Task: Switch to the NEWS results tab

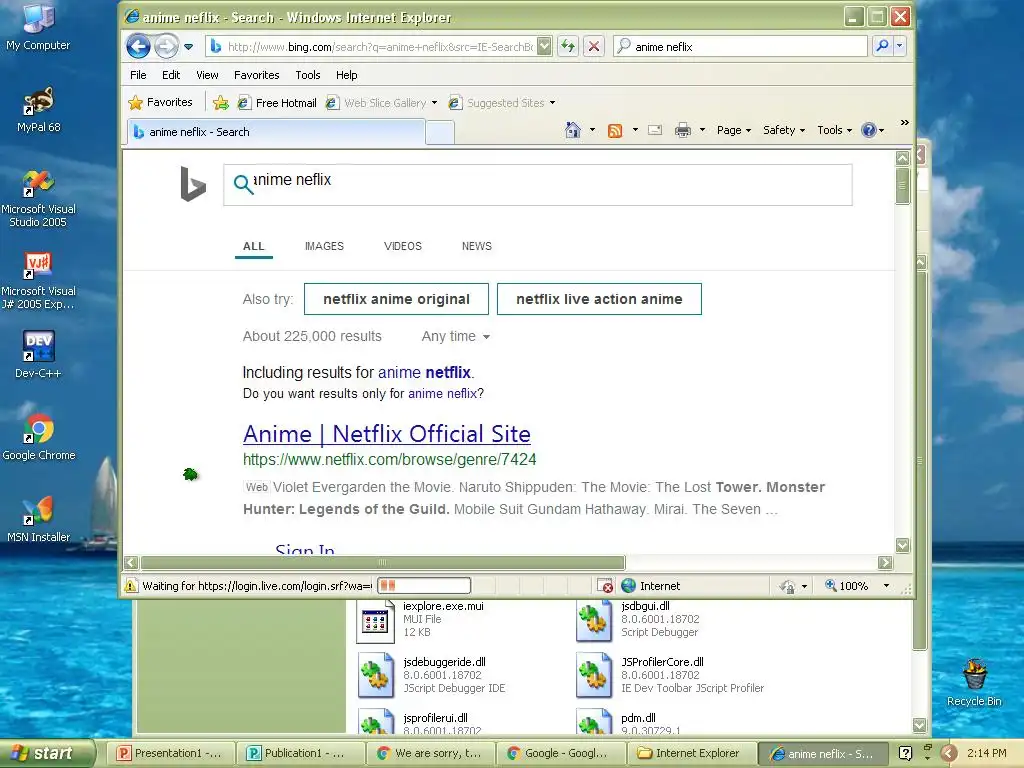Action: [477, 246]
